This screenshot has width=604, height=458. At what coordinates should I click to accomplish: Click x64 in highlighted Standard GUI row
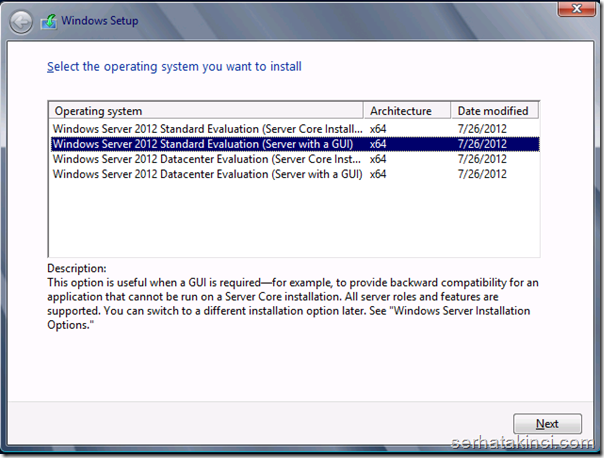(378, 144)
